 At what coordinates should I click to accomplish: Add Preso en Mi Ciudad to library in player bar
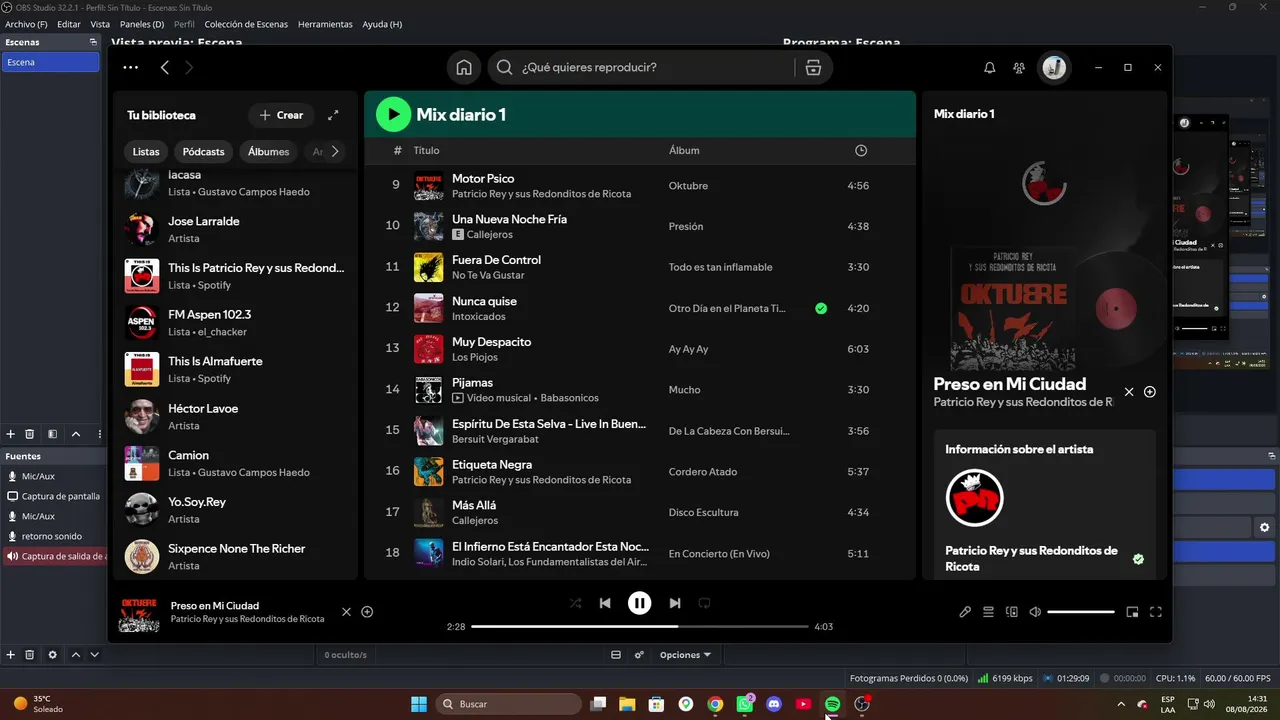(367, 612)
